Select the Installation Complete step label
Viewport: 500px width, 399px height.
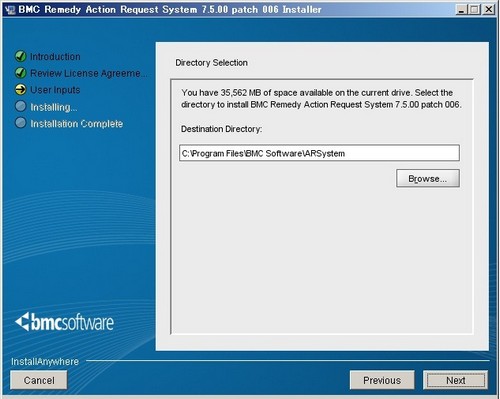pos(77,124)
